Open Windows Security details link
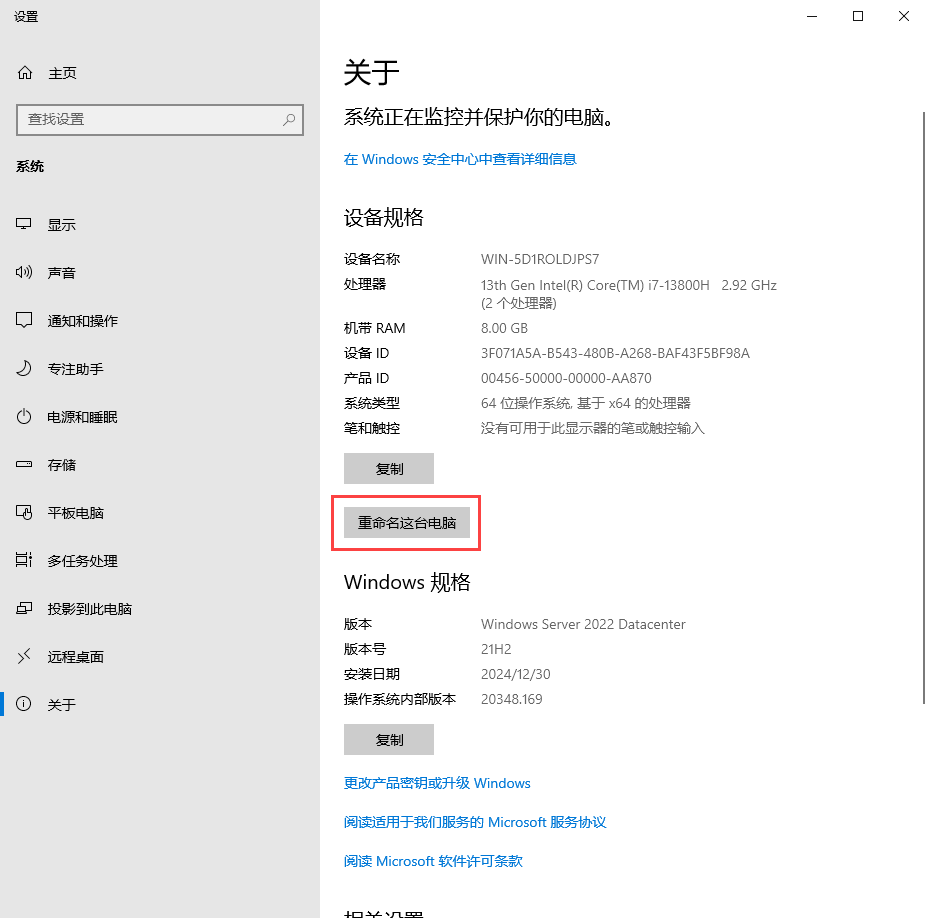 460,159
